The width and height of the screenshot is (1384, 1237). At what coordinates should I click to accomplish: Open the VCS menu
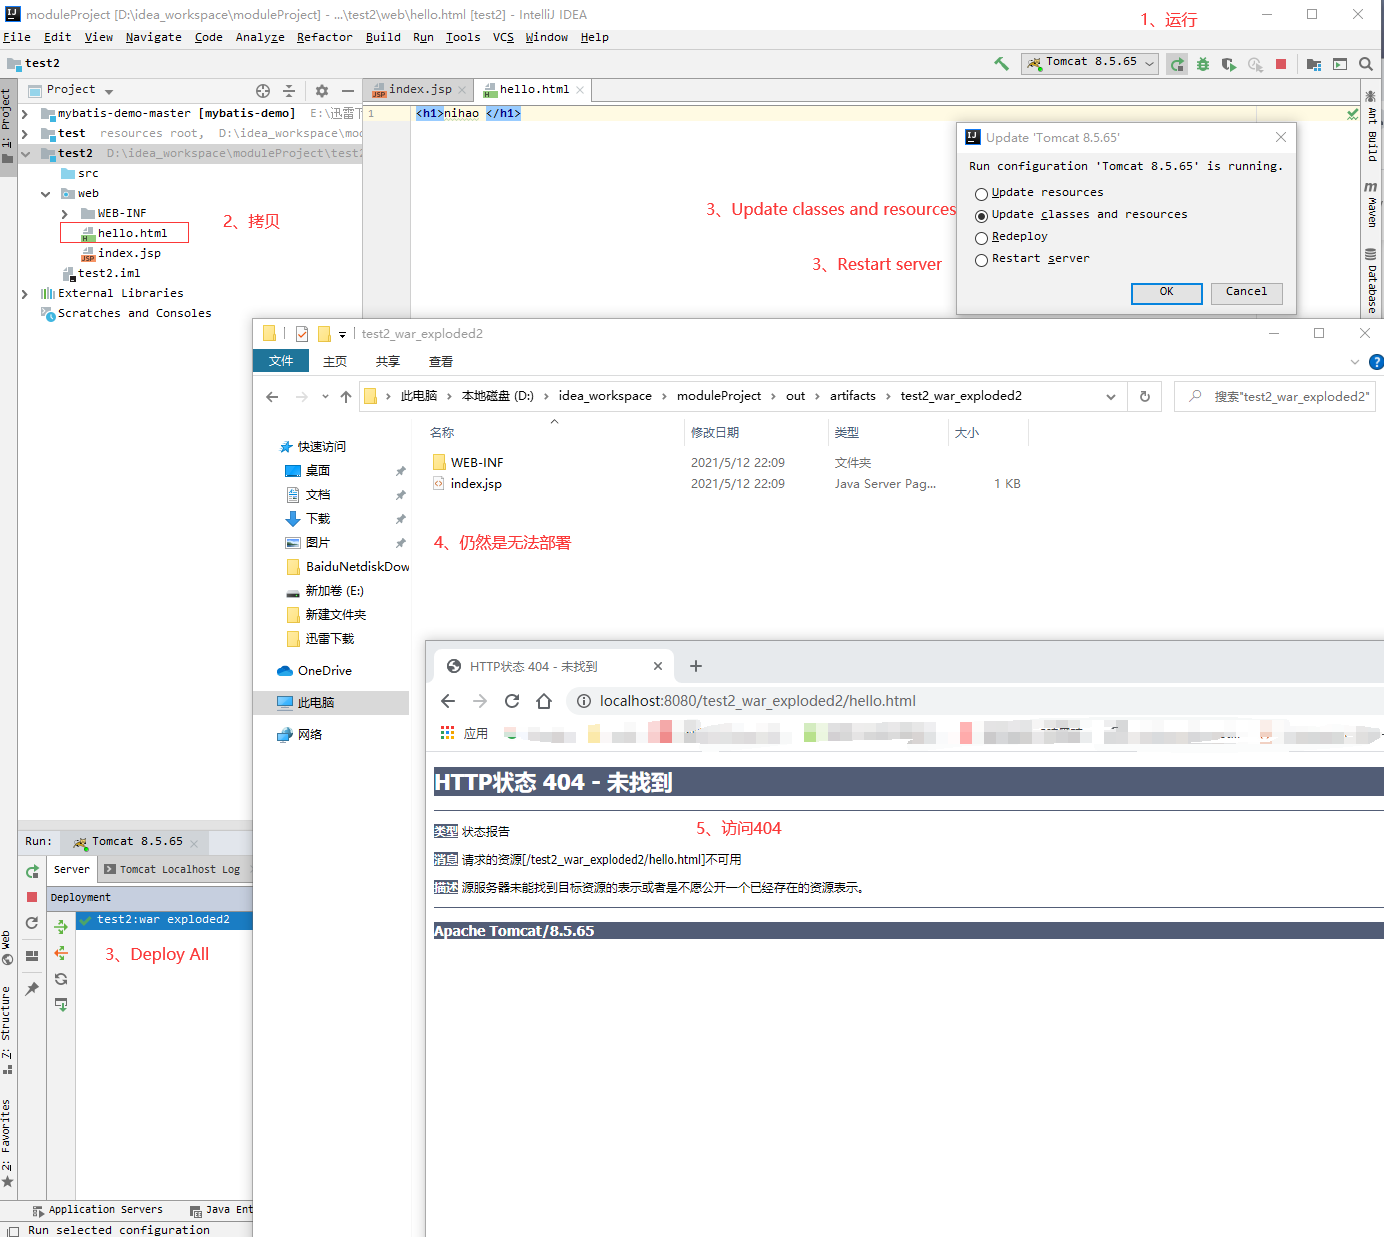(x=503, y=38)
